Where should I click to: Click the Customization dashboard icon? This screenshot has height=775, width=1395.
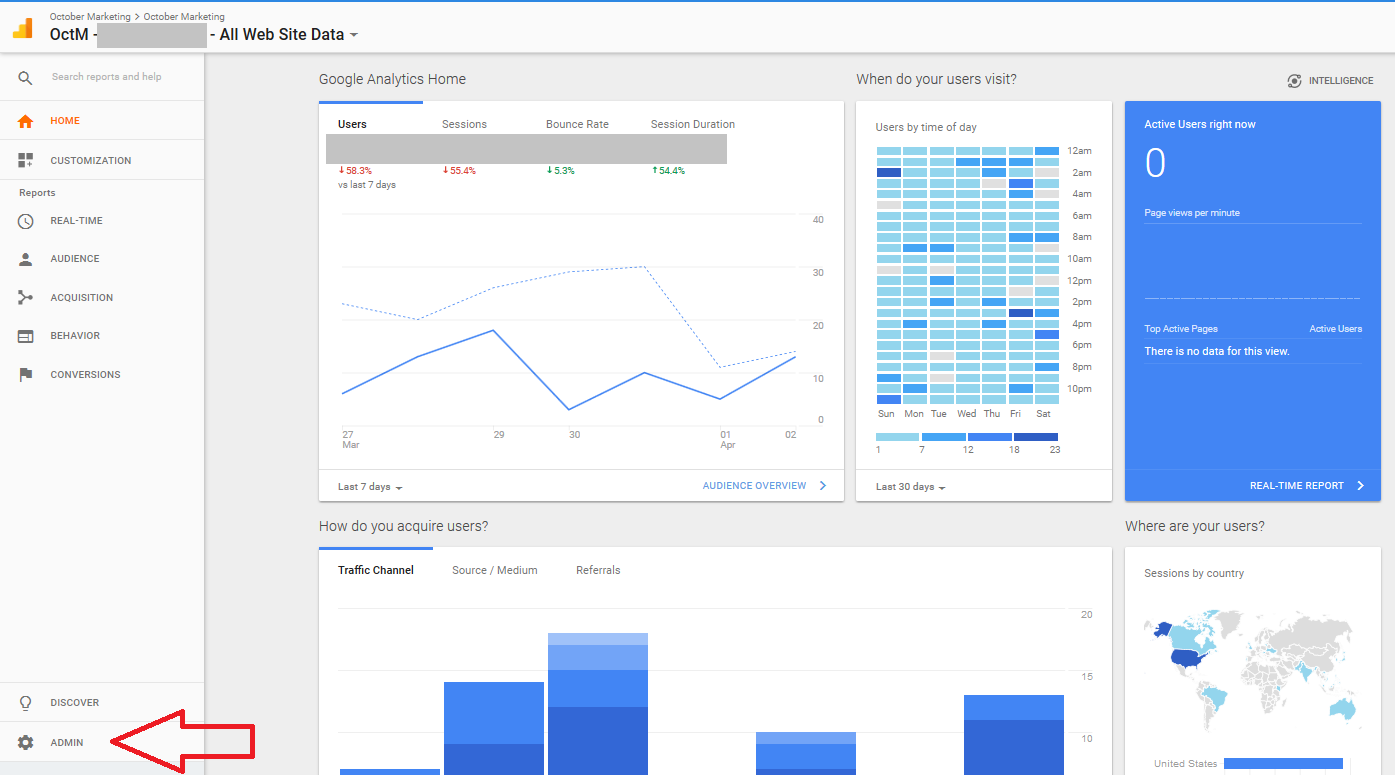point(26,160)
